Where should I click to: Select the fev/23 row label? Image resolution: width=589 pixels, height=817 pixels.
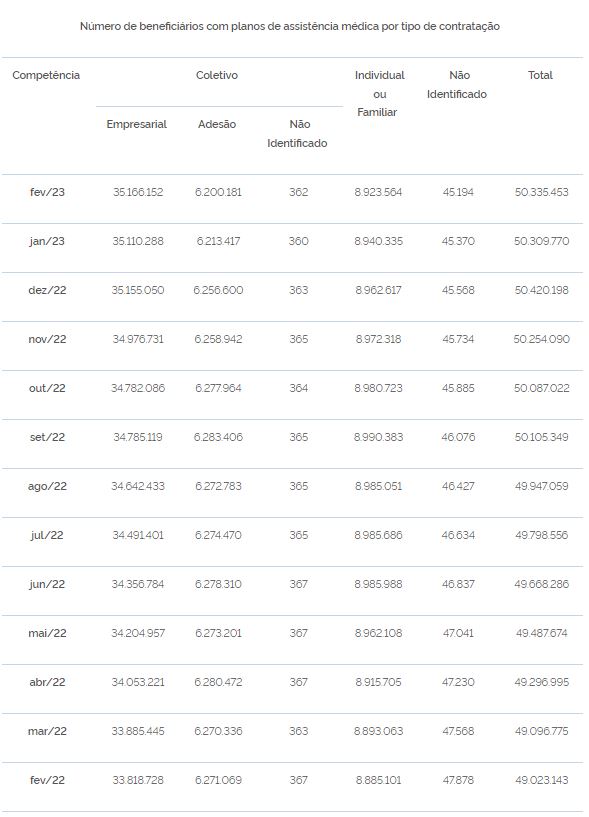(x=47, y=192)
